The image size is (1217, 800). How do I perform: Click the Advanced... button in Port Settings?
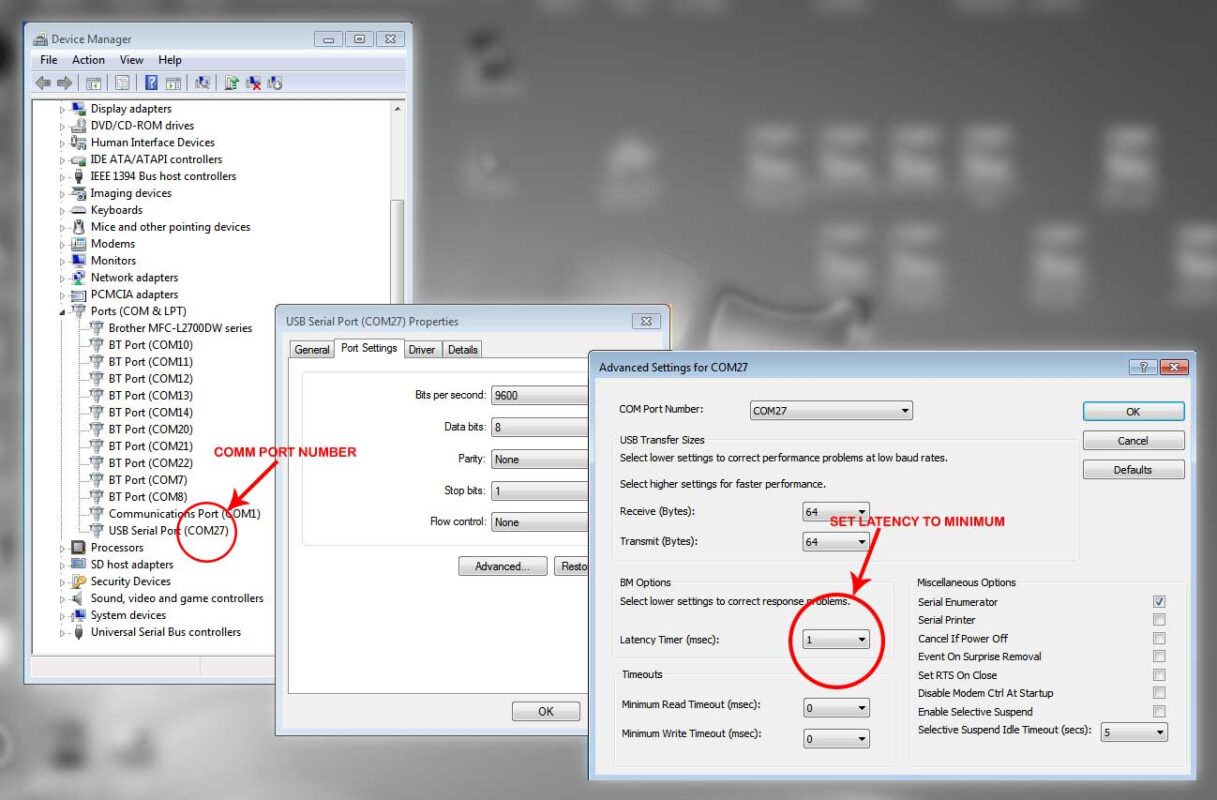(502, 566)
